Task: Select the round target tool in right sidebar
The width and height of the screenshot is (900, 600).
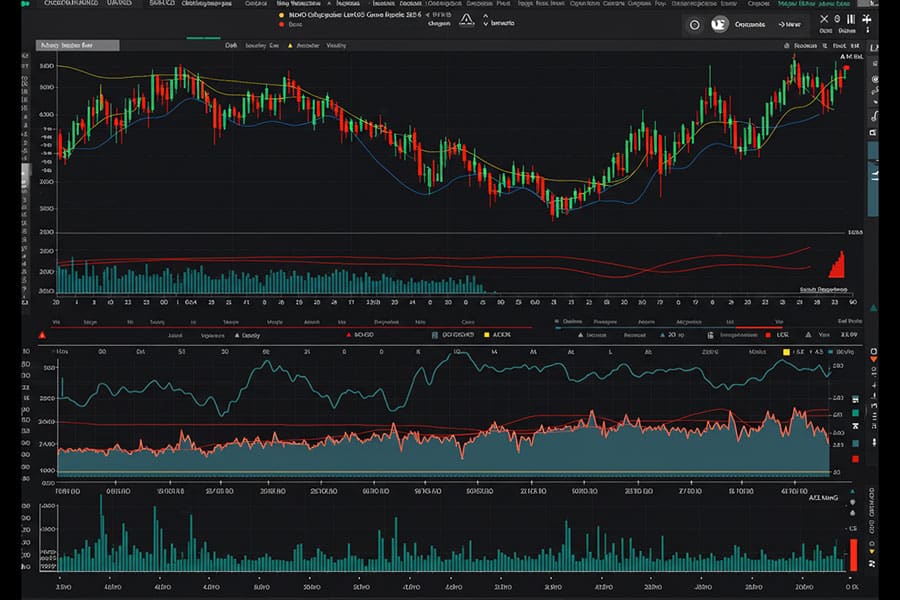Action: (874, 79)
